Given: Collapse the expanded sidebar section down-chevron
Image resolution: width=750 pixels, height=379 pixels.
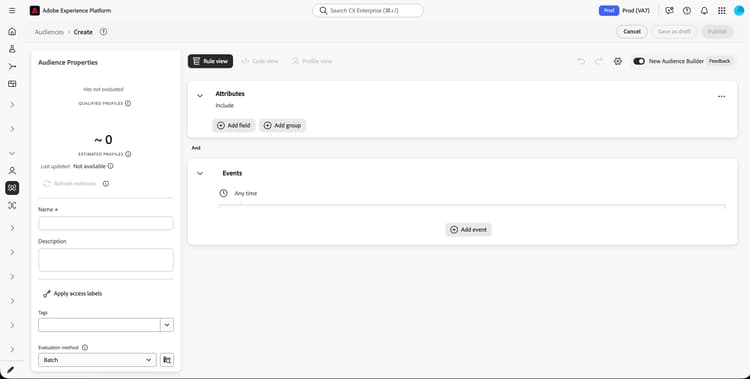Looking at the screenshot, I should (x=12, y=153).
